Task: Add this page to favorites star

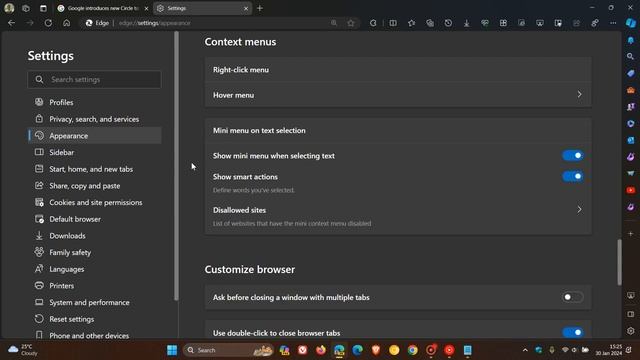Action: (x=351, y=23)
